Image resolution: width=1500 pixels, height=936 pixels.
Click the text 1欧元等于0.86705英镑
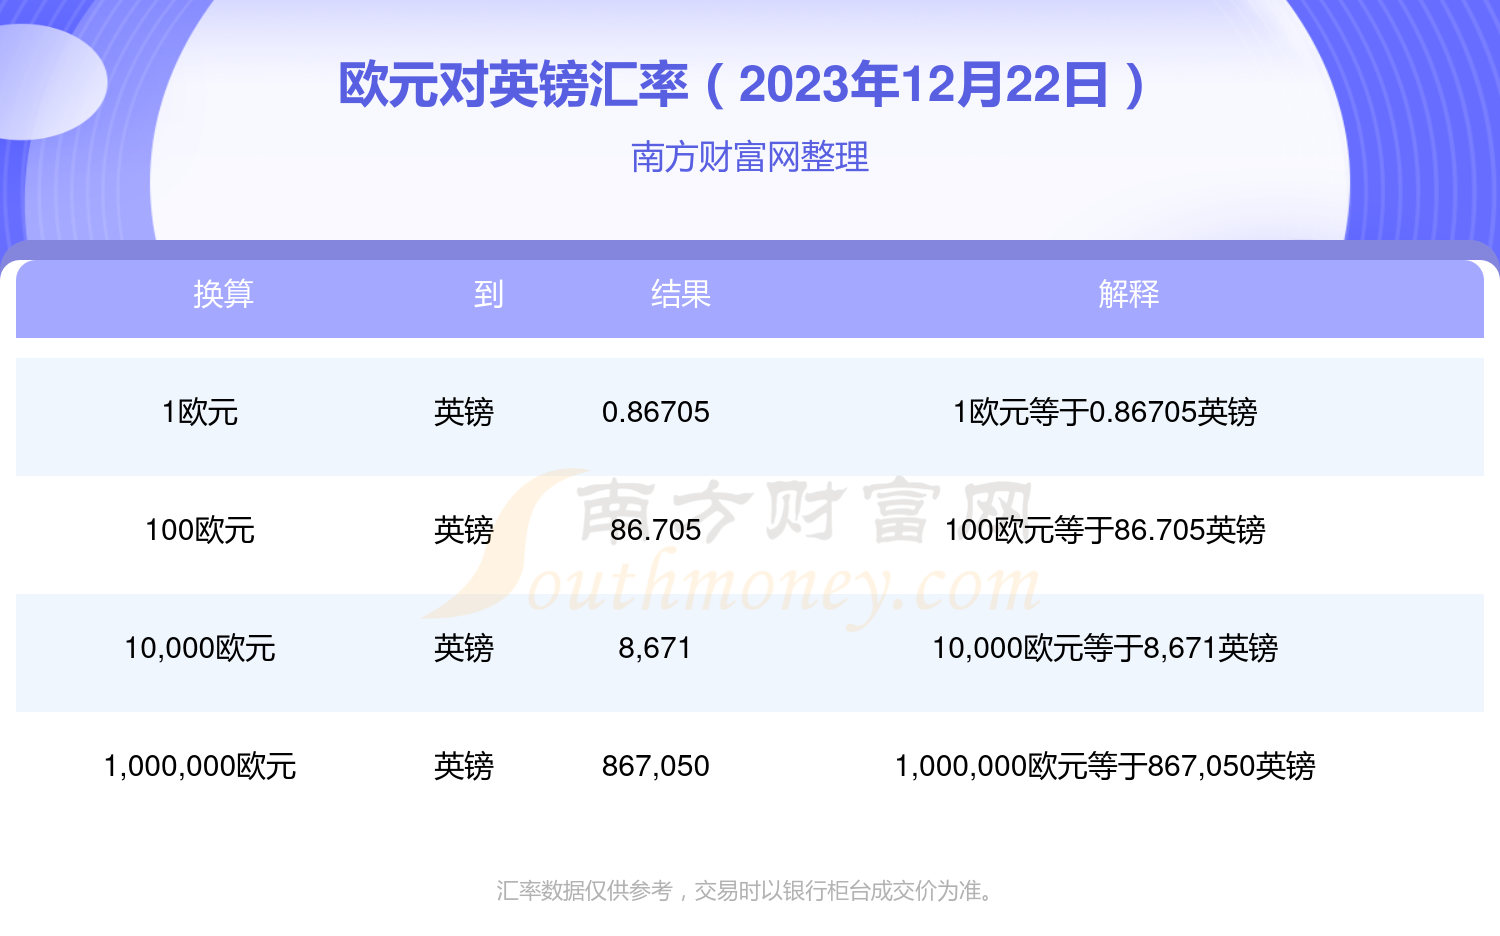pyautogui.click(x=1105, y=412)
